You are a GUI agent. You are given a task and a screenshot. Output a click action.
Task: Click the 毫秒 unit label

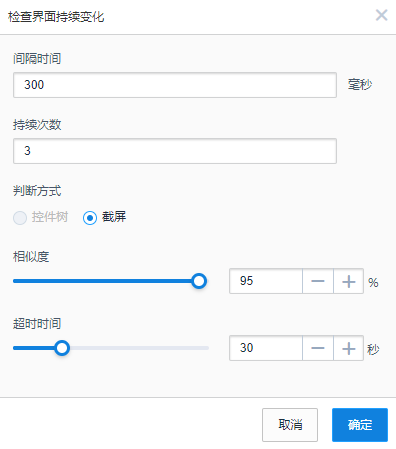pos(360,84)
